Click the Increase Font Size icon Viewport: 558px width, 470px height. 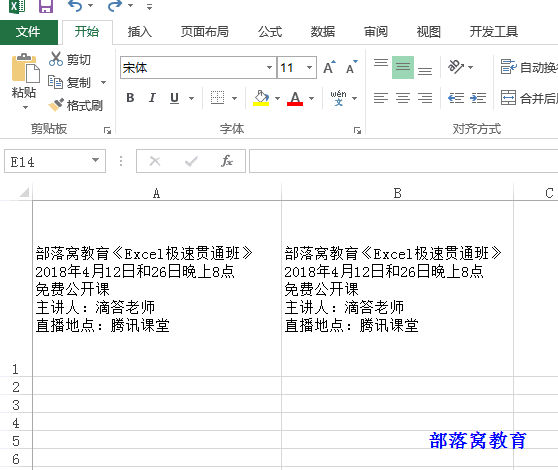[x=329, y=67]
